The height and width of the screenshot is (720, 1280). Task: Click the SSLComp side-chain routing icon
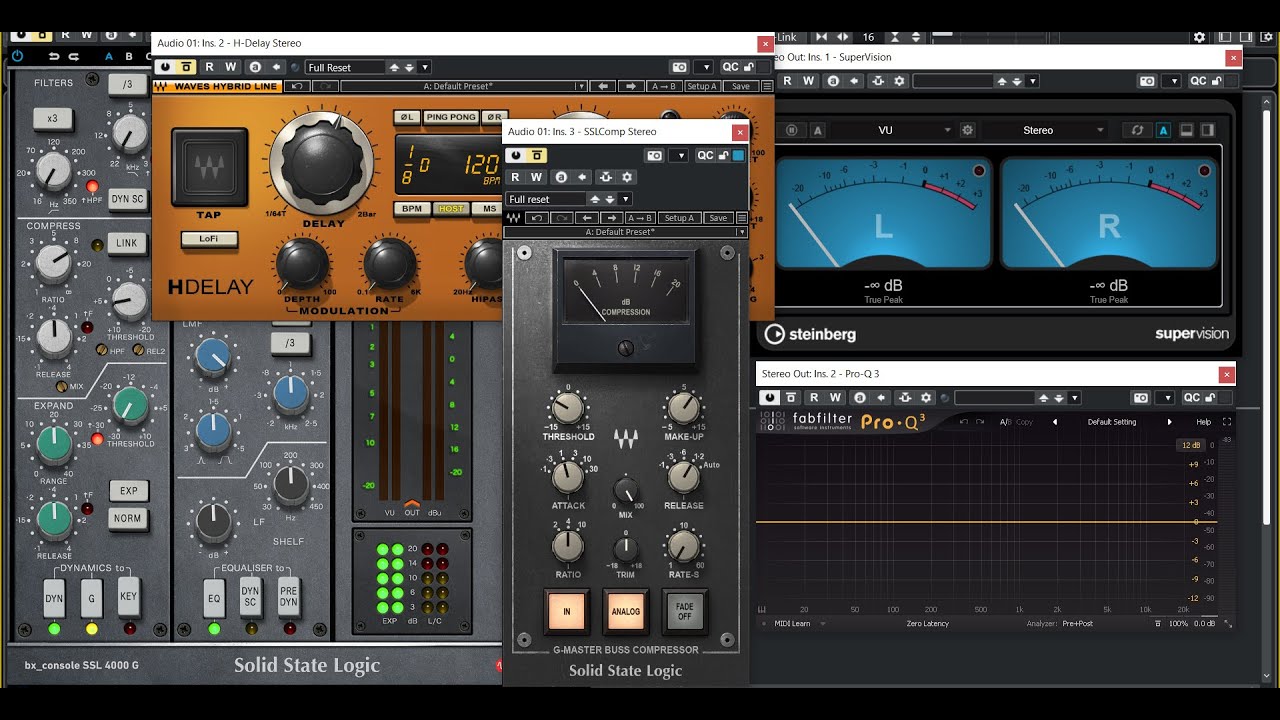[605, 177]
